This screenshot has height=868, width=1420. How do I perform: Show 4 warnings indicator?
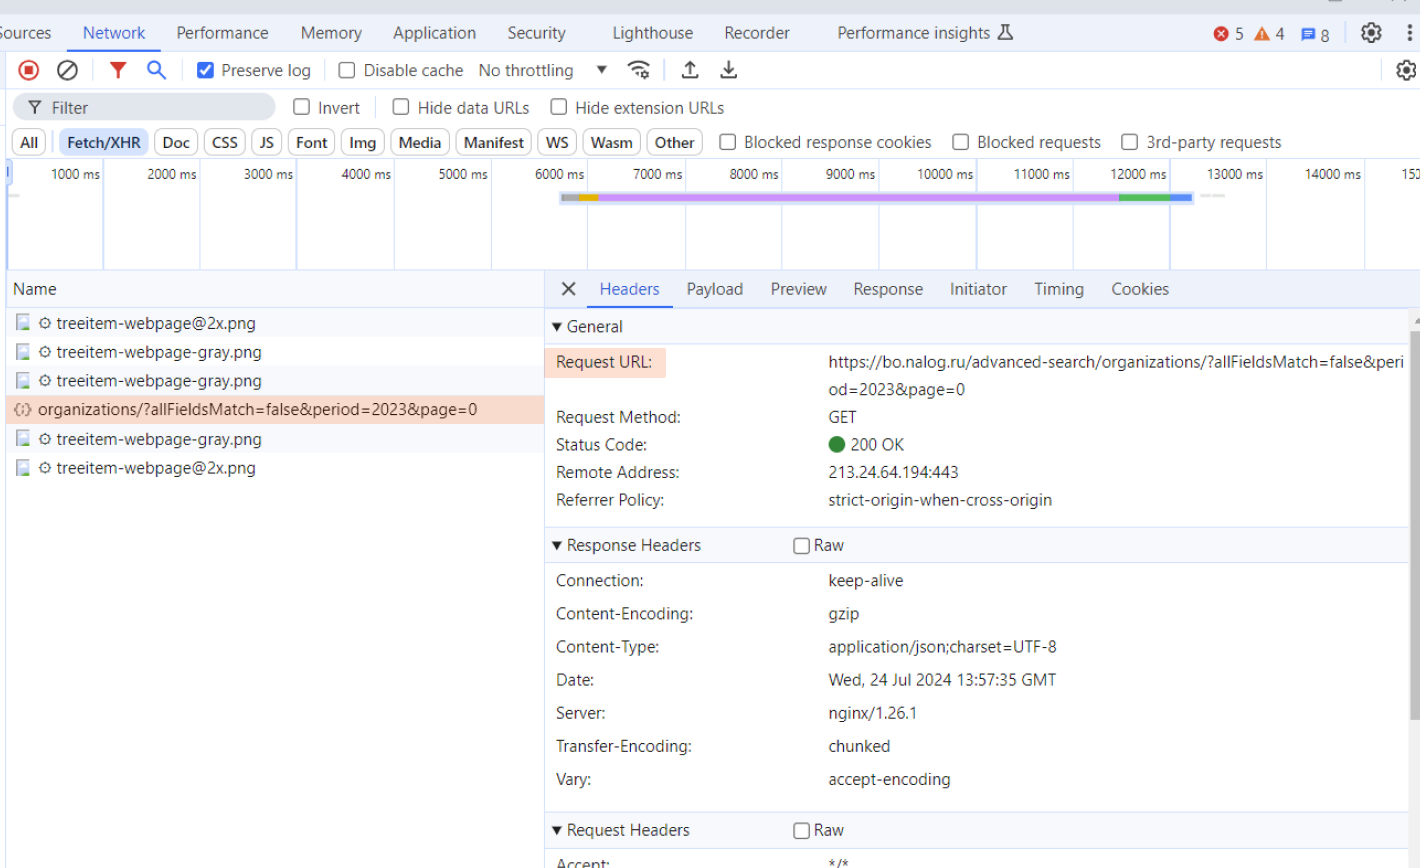coord(1269,34)
